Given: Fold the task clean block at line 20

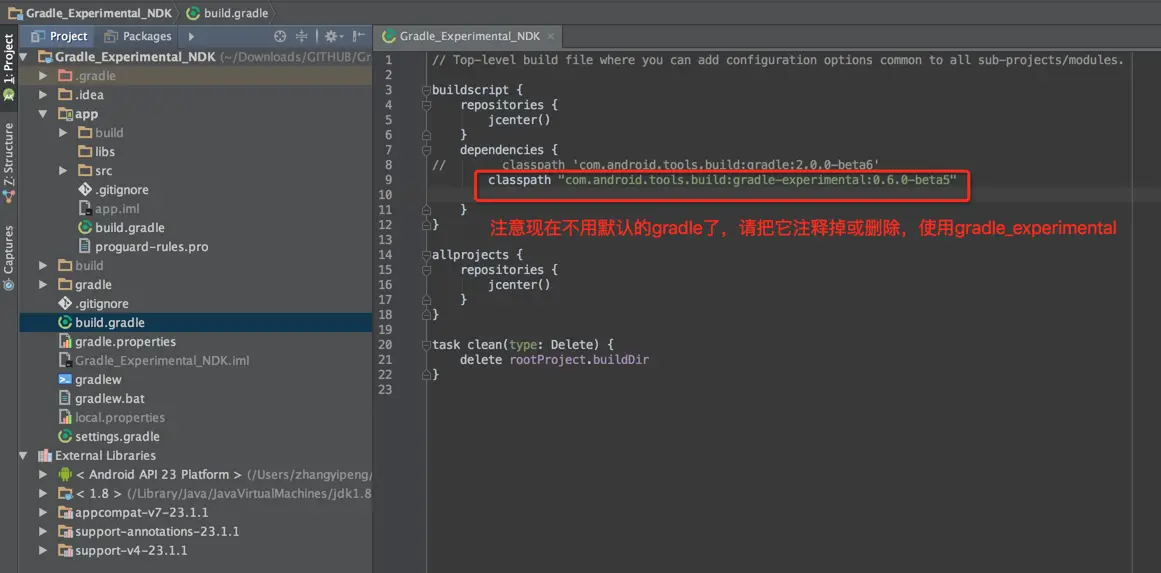Looking at the screenshot, I should pos(426,345).
